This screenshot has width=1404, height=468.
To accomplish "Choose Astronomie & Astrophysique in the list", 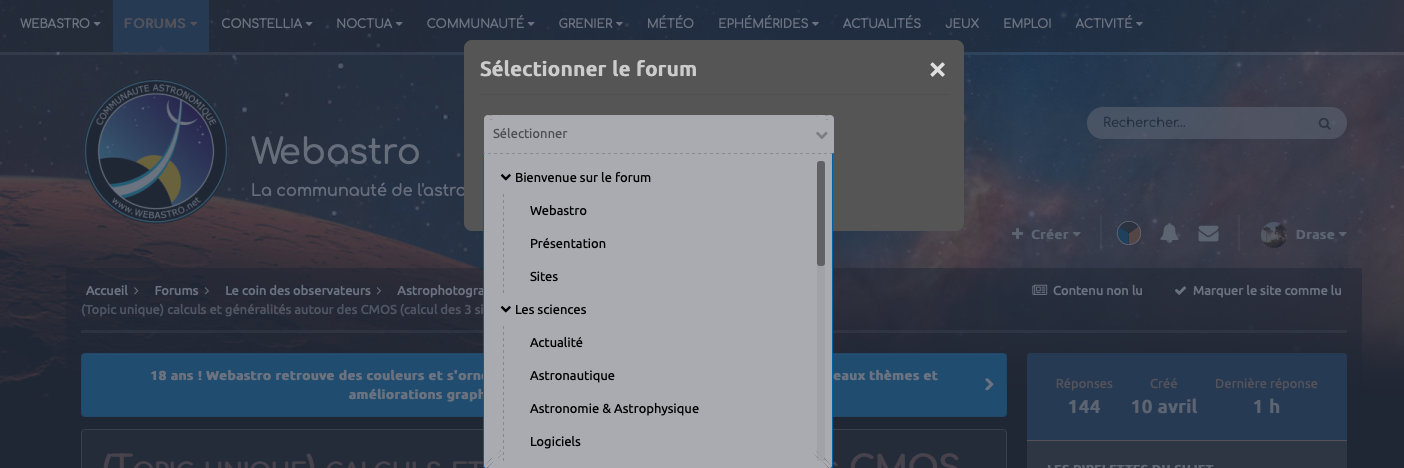I will [614, 408].
